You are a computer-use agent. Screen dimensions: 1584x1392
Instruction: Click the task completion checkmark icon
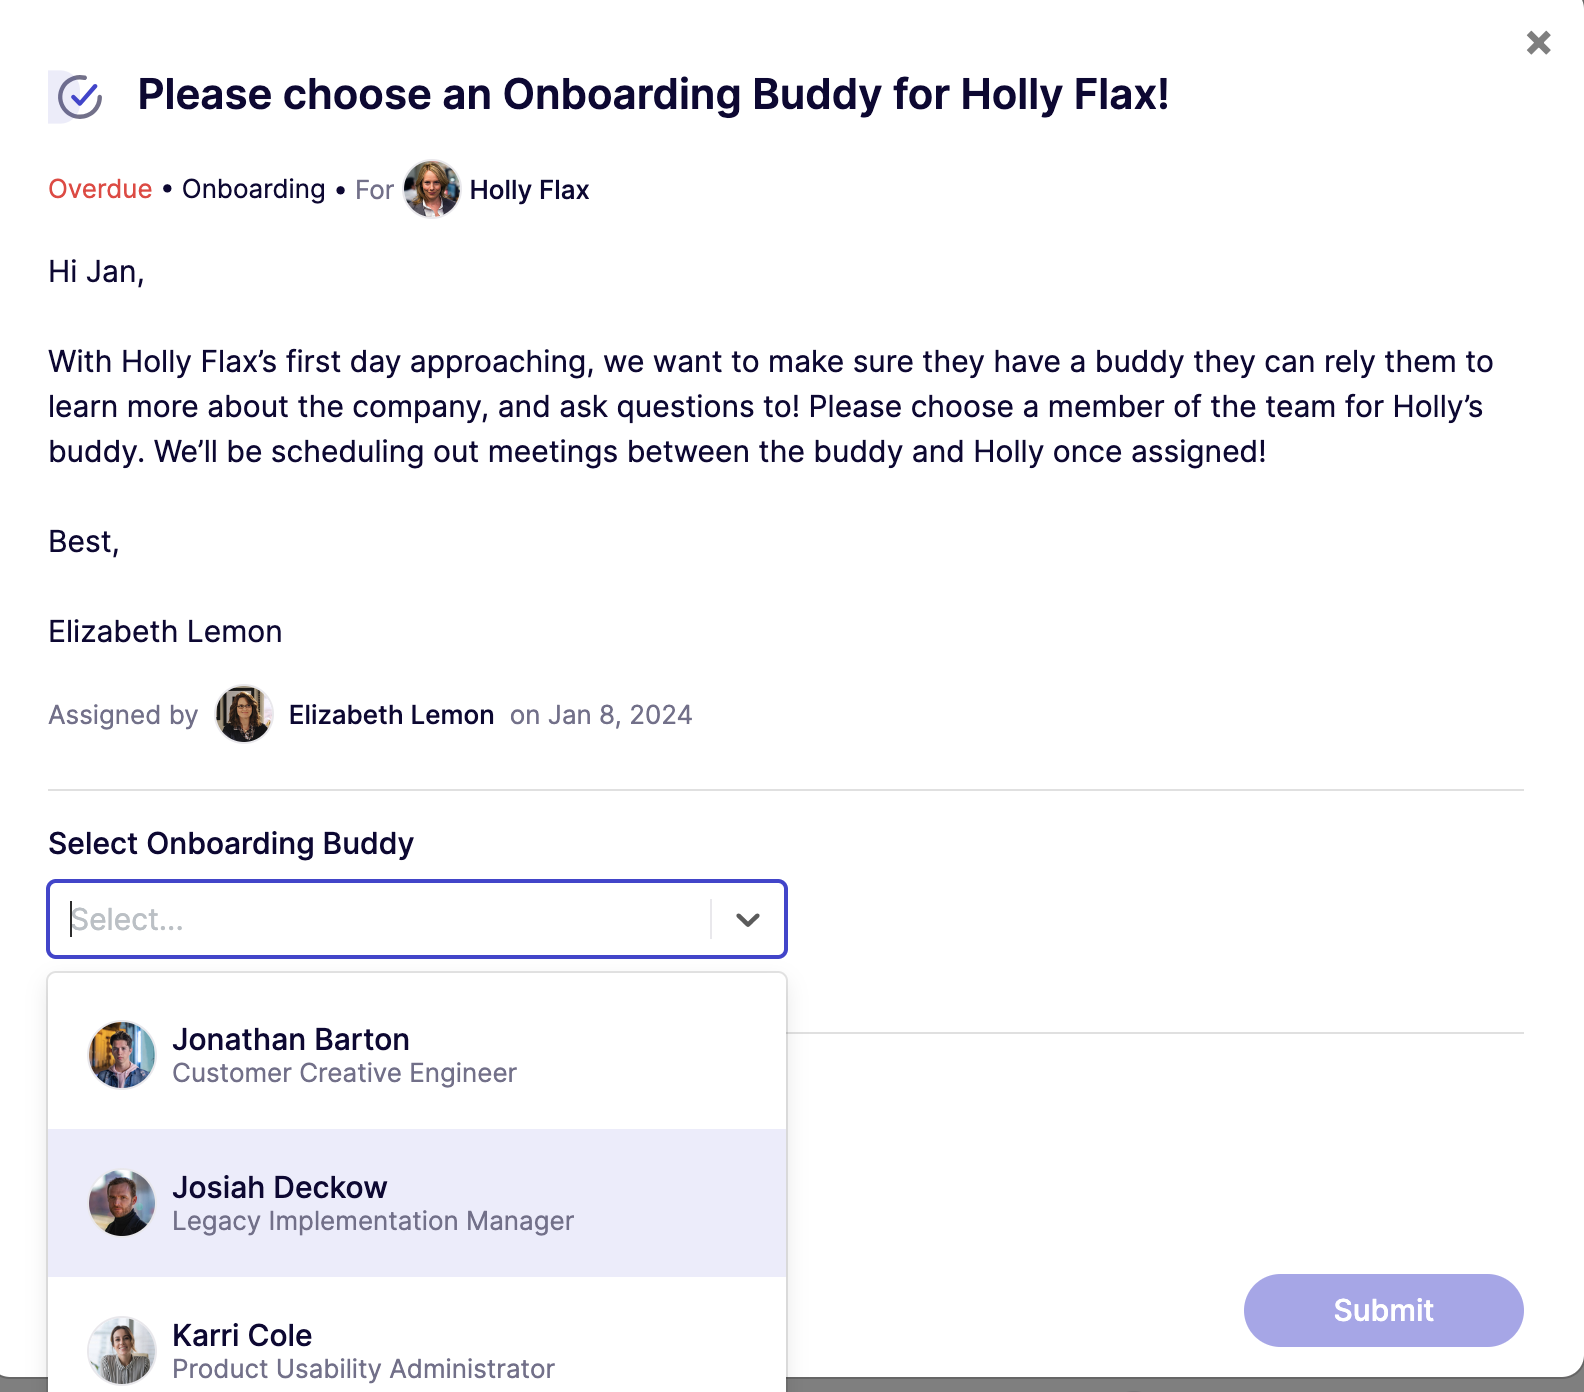(80, 96)
